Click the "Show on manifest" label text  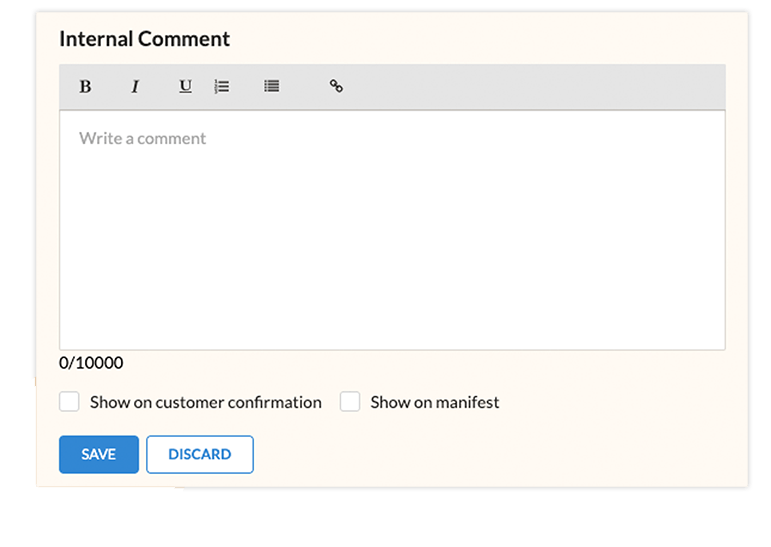[434, 402]
